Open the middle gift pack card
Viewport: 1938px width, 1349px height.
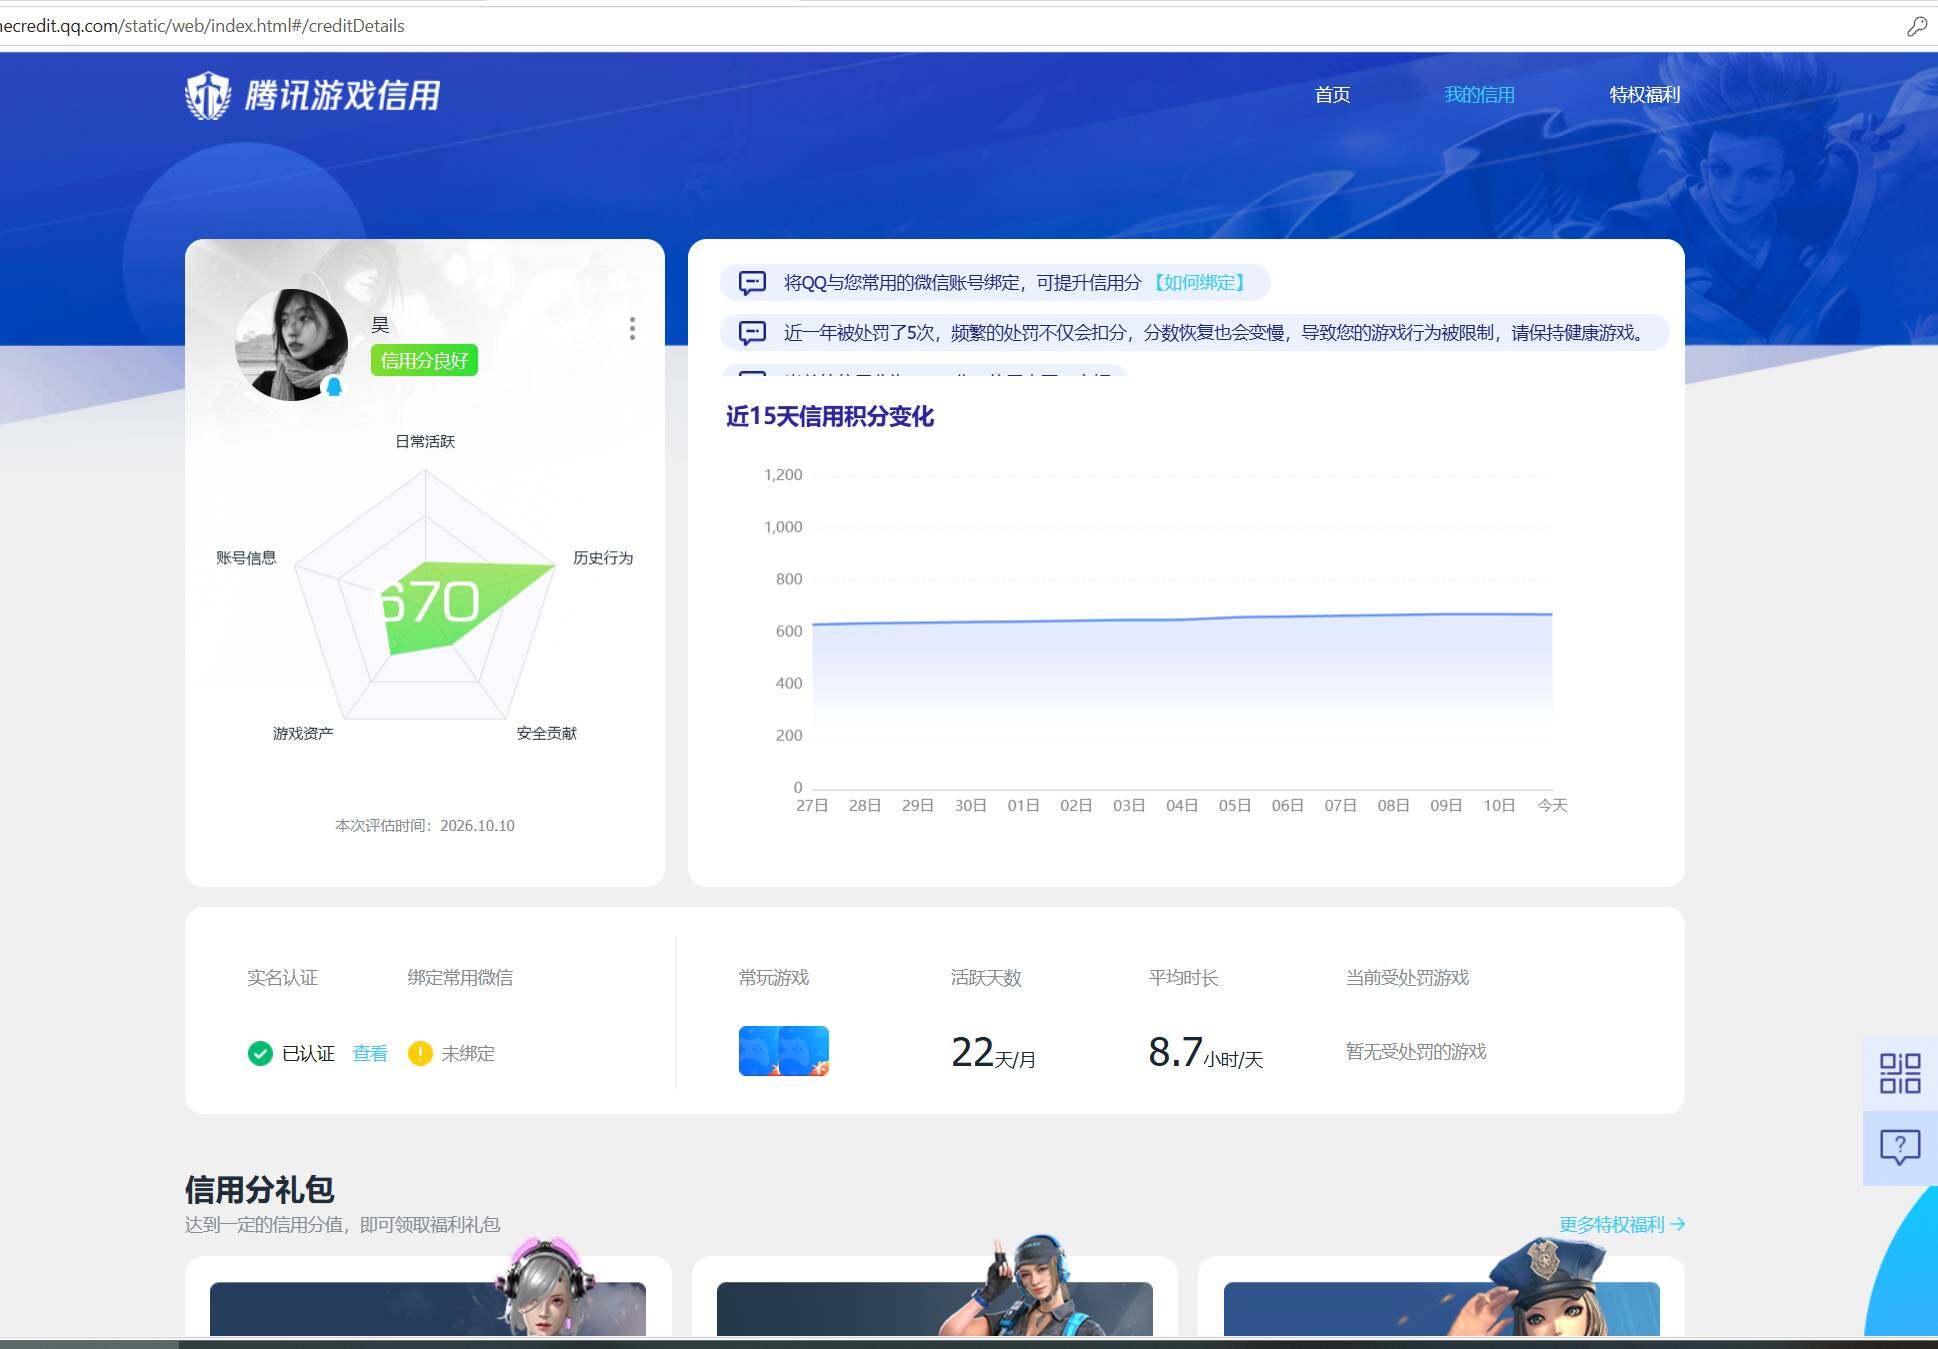point(935,1295)
